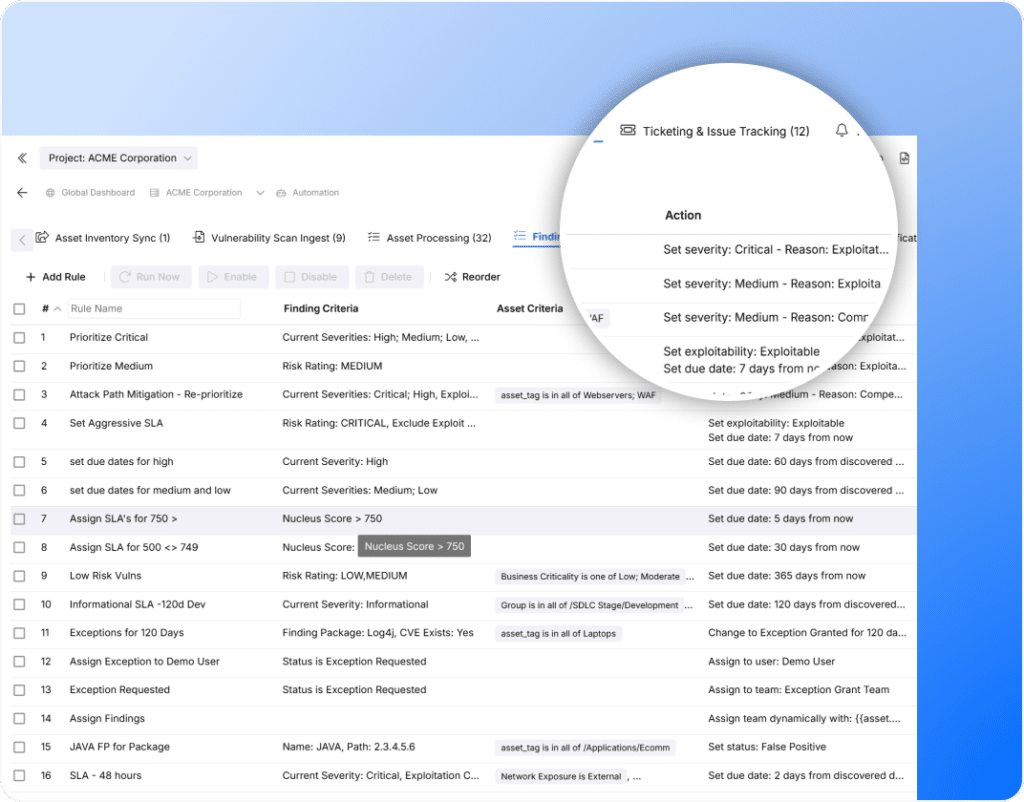Click the Rule Name filter field
The image size is (1024, 802).
coord(154,309)
